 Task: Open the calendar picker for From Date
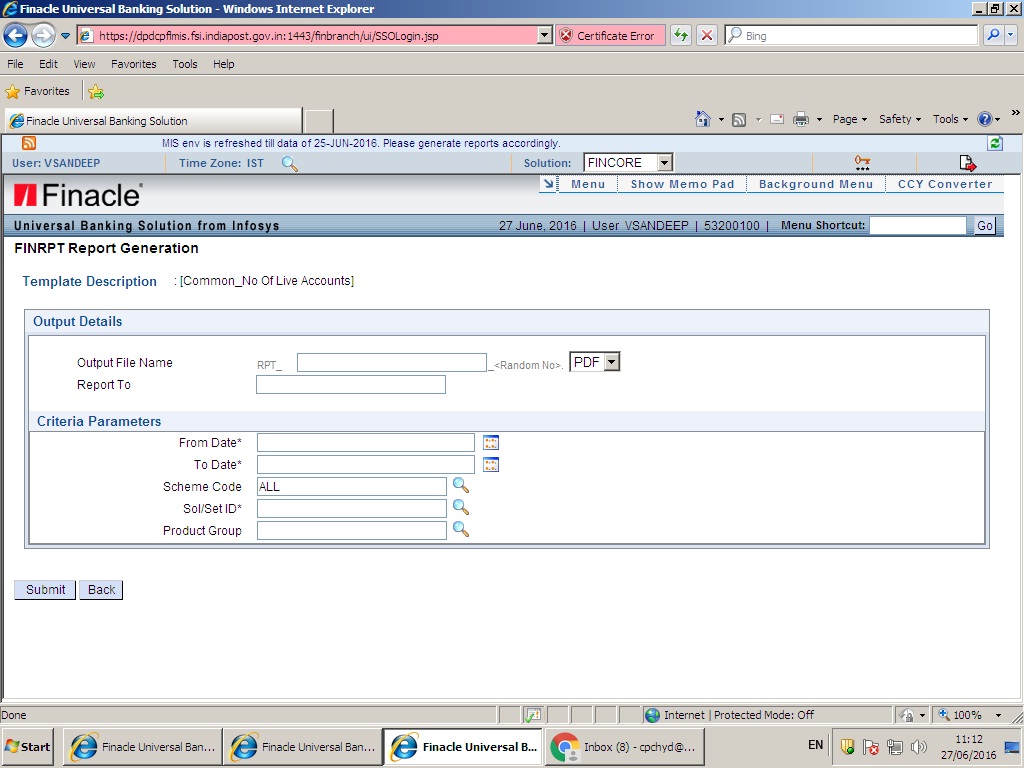click(x=490, y=441)
